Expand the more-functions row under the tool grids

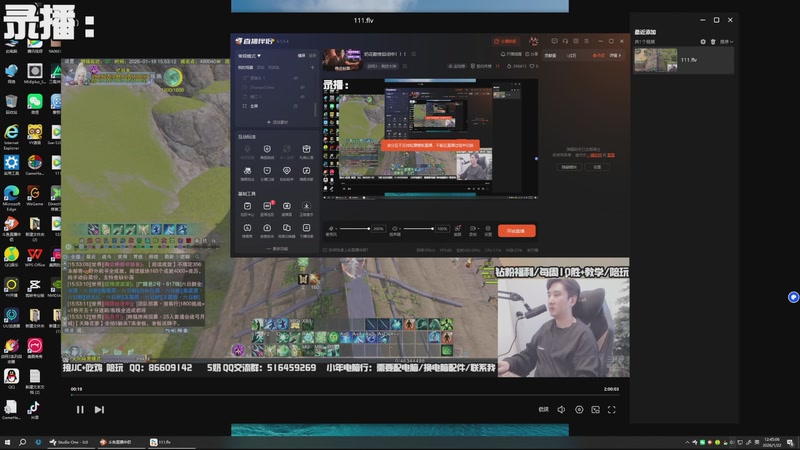click(x=277, y=249)
